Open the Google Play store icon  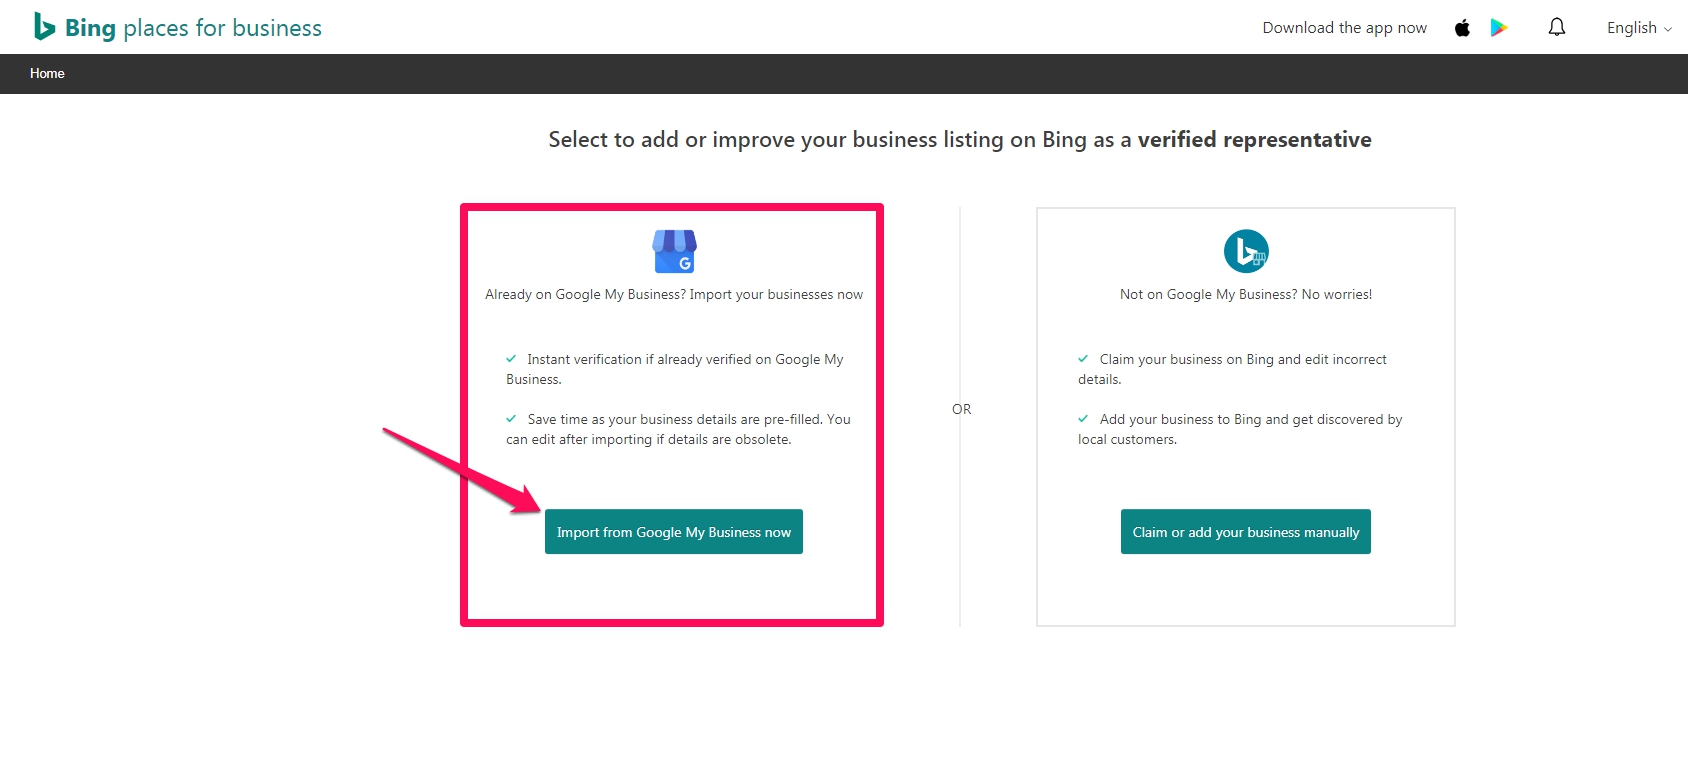tap(1498, 28)
